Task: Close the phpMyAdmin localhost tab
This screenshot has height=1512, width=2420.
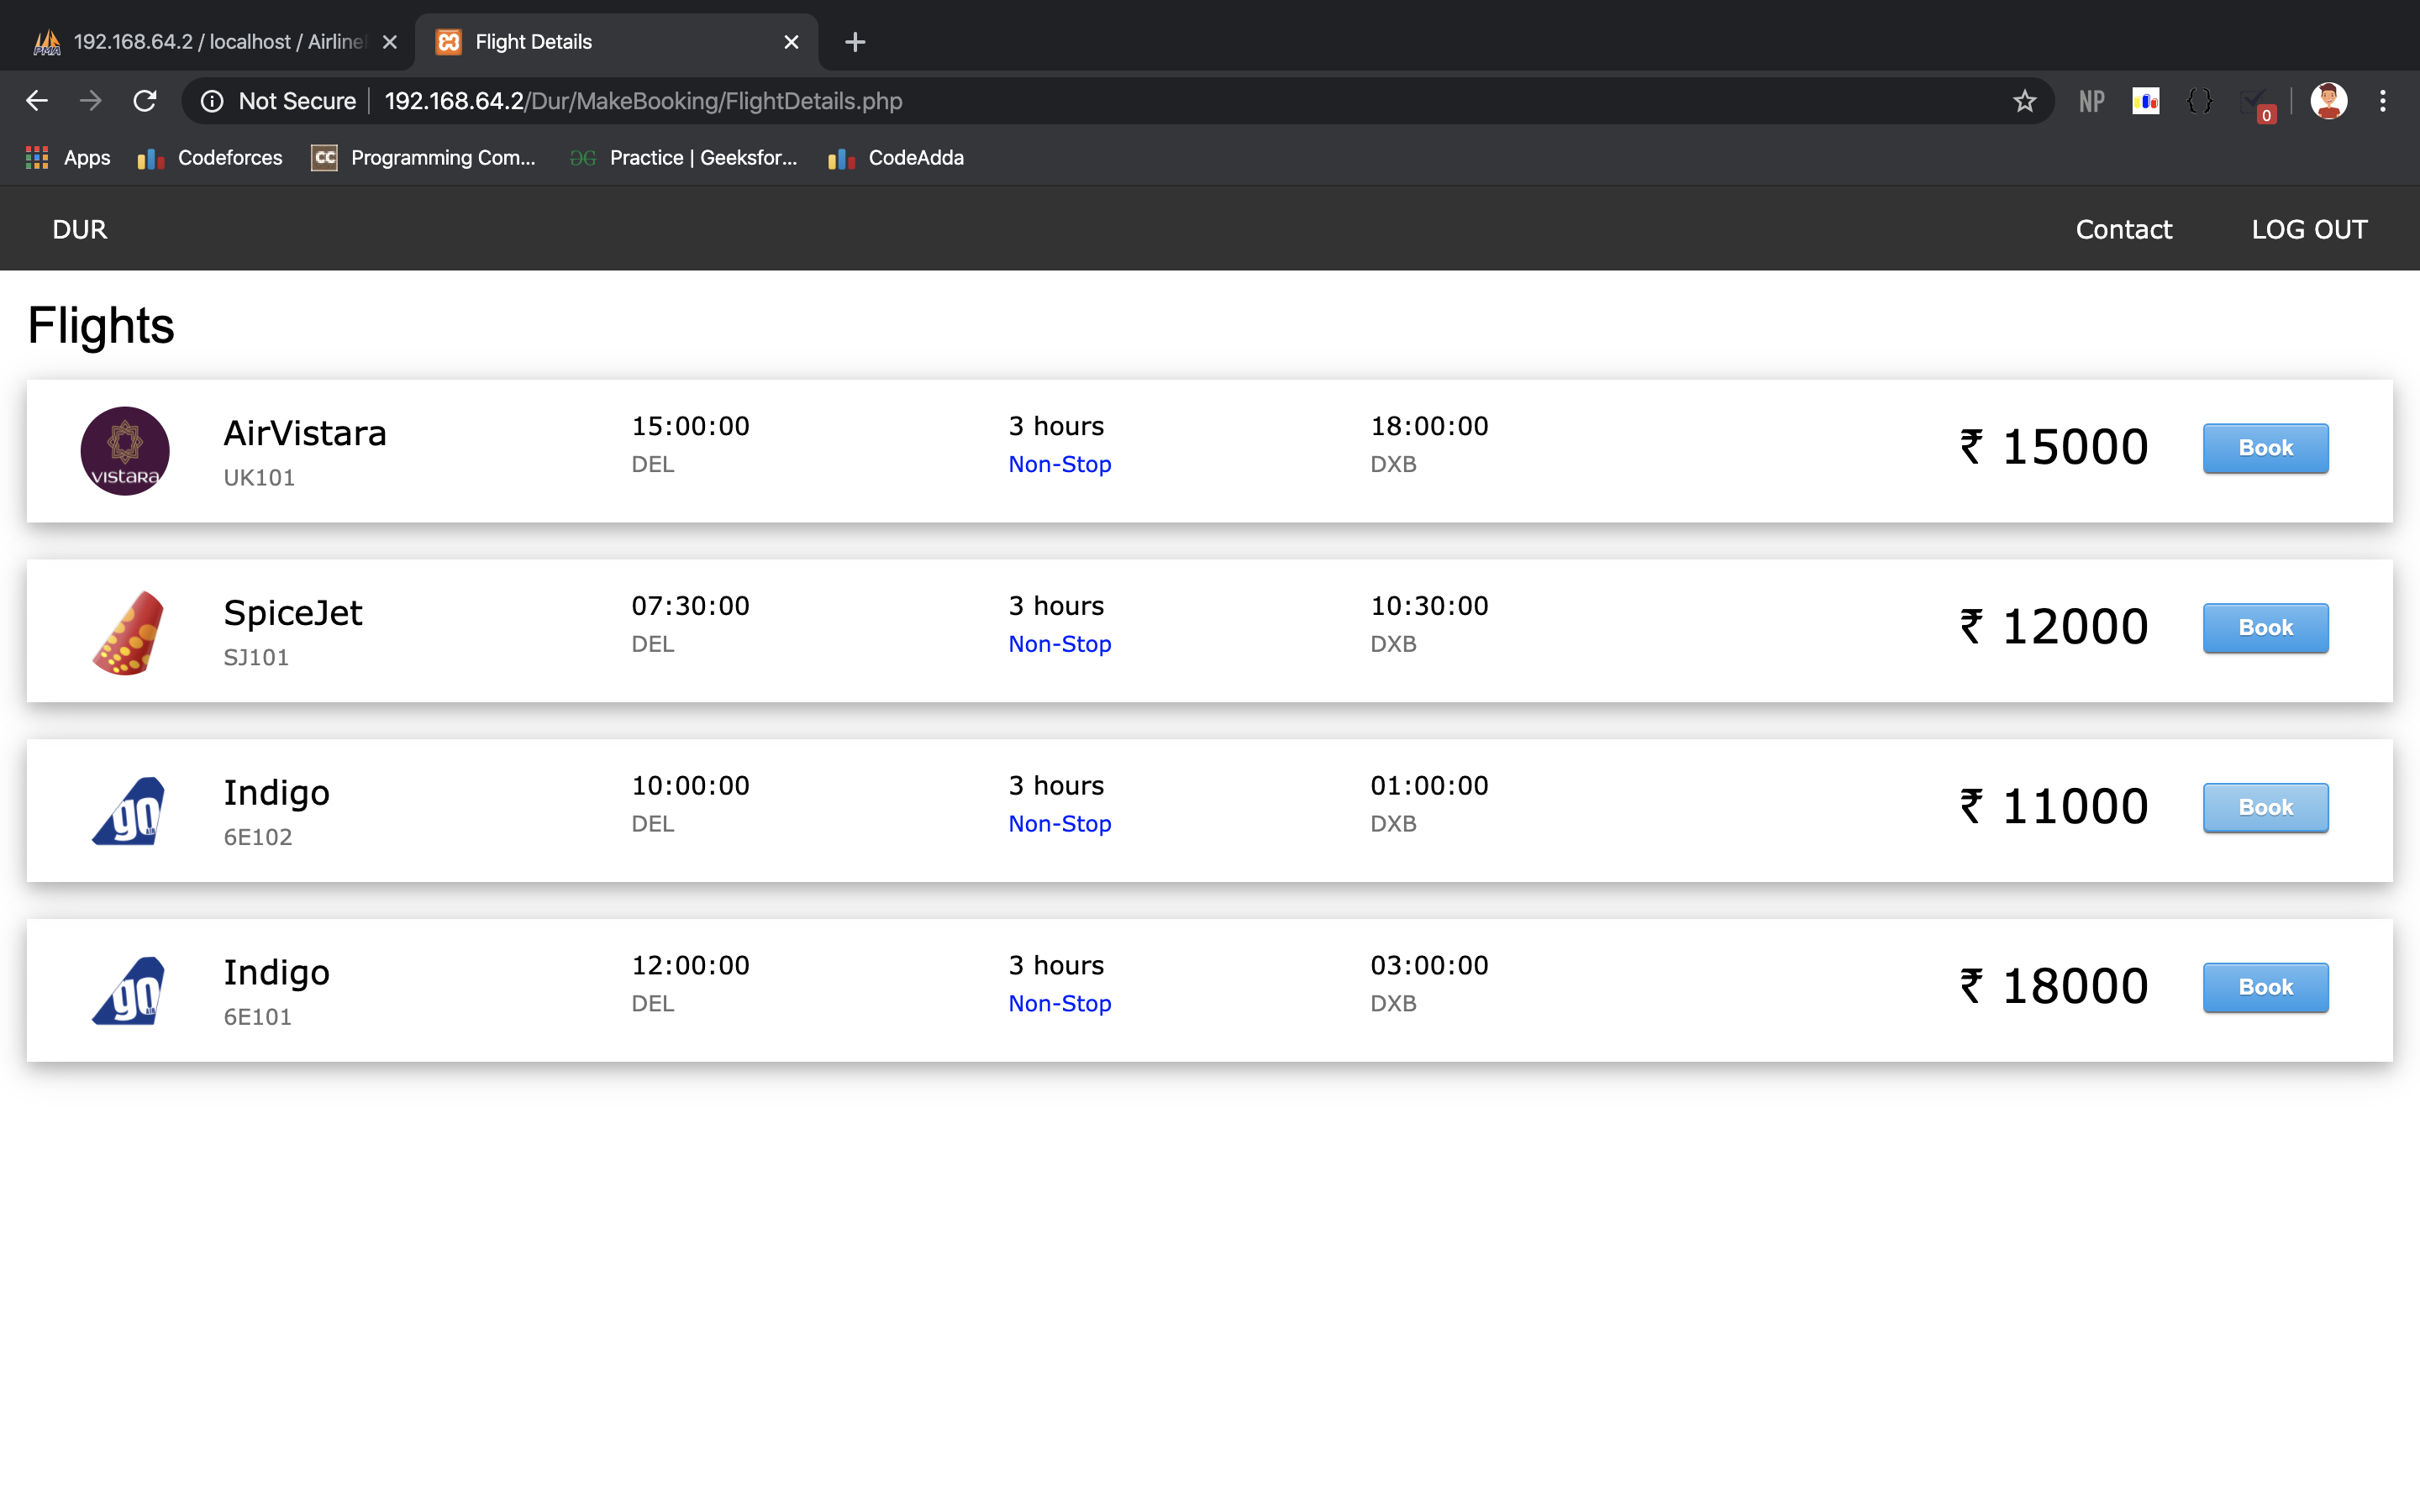Action: 390,42
